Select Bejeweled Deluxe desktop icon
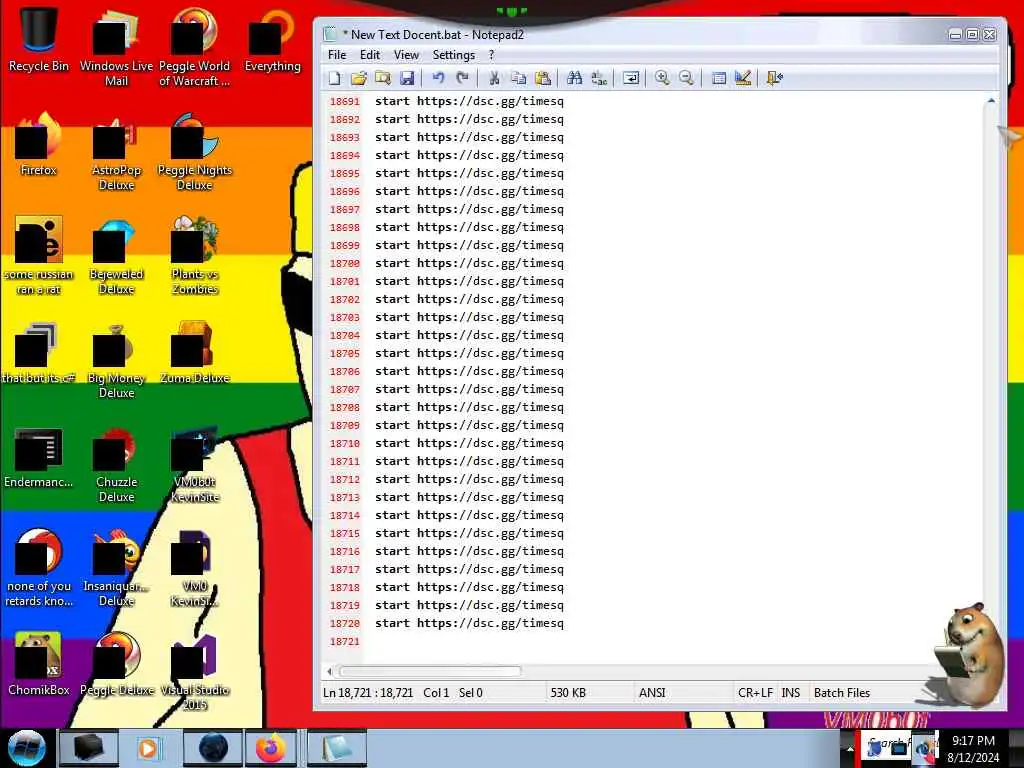 click(116, 255)
